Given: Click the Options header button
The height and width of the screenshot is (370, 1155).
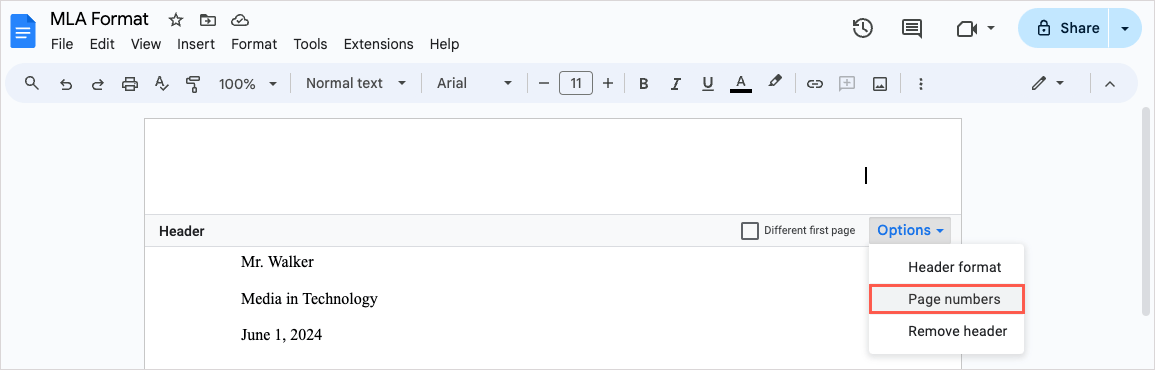Looking at the screenshot, I should point(910,231).
